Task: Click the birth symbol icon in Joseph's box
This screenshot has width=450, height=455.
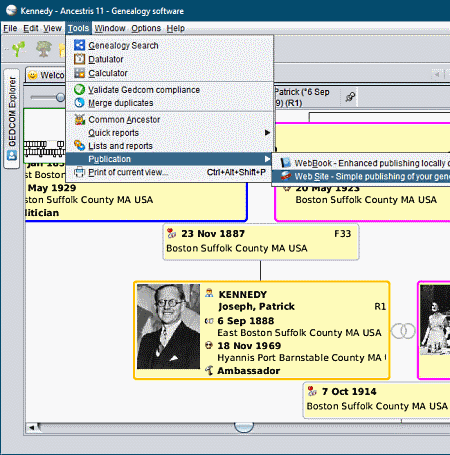Action: point(209,321)
